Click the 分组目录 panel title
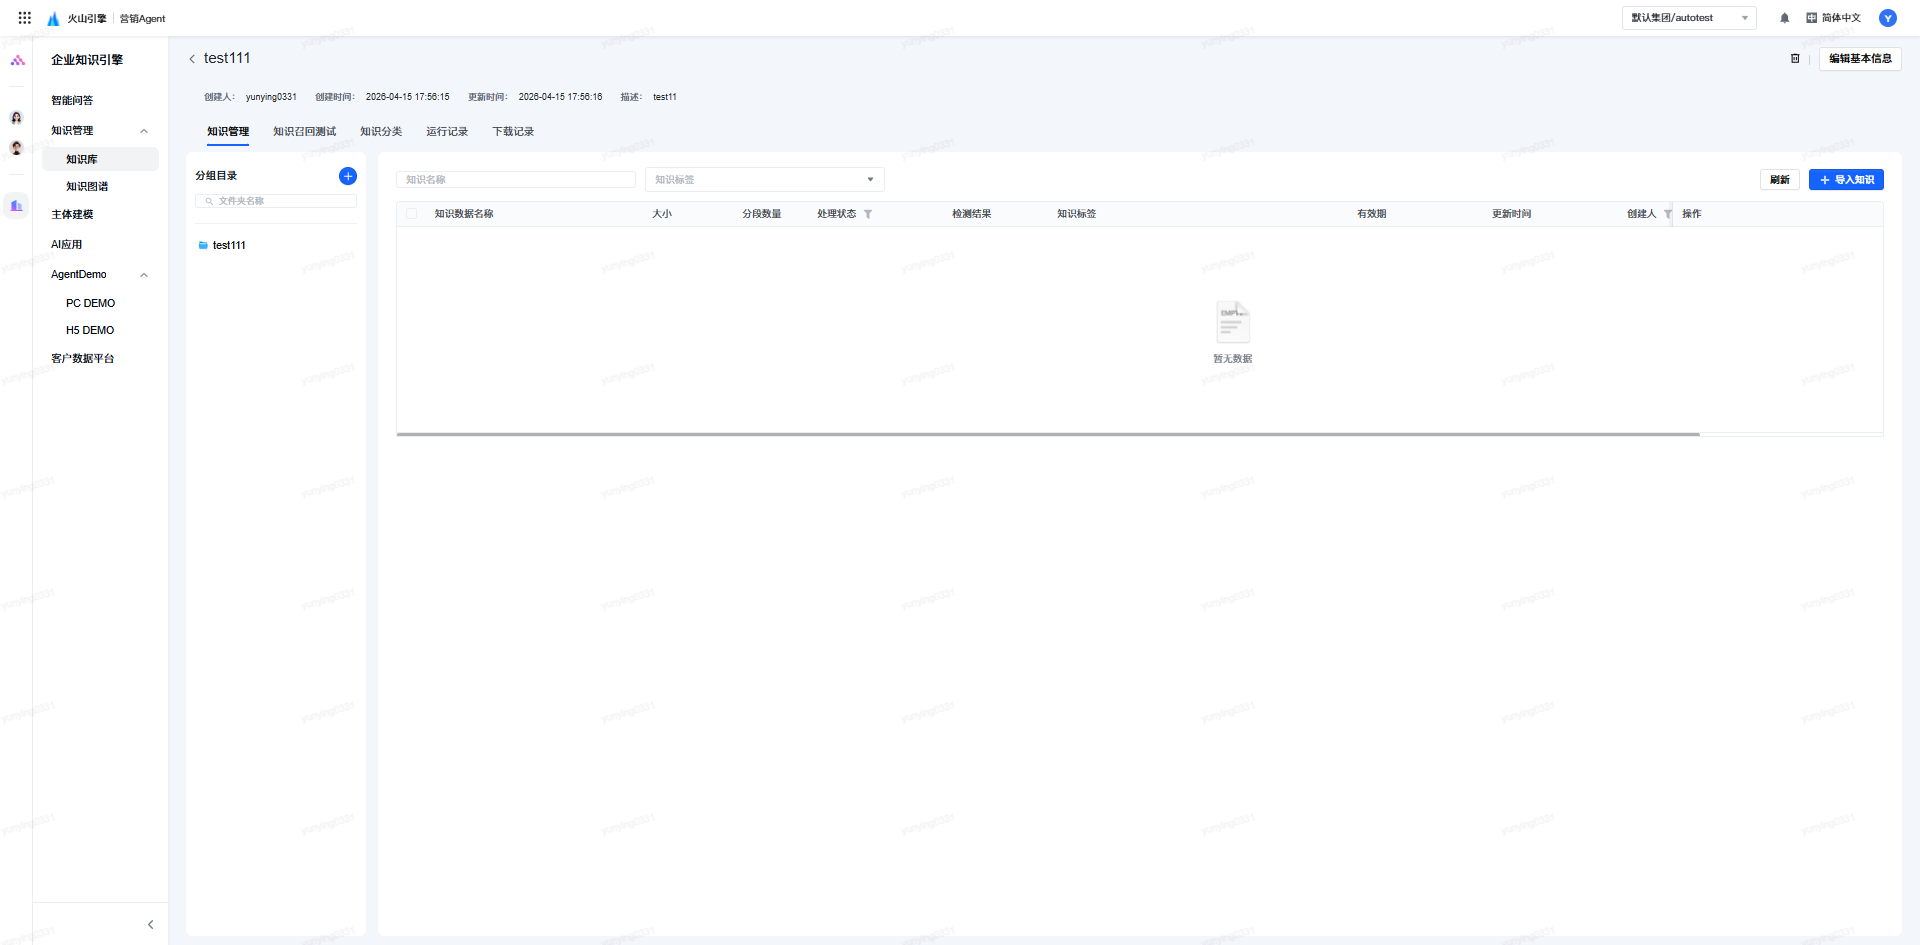 216,176
